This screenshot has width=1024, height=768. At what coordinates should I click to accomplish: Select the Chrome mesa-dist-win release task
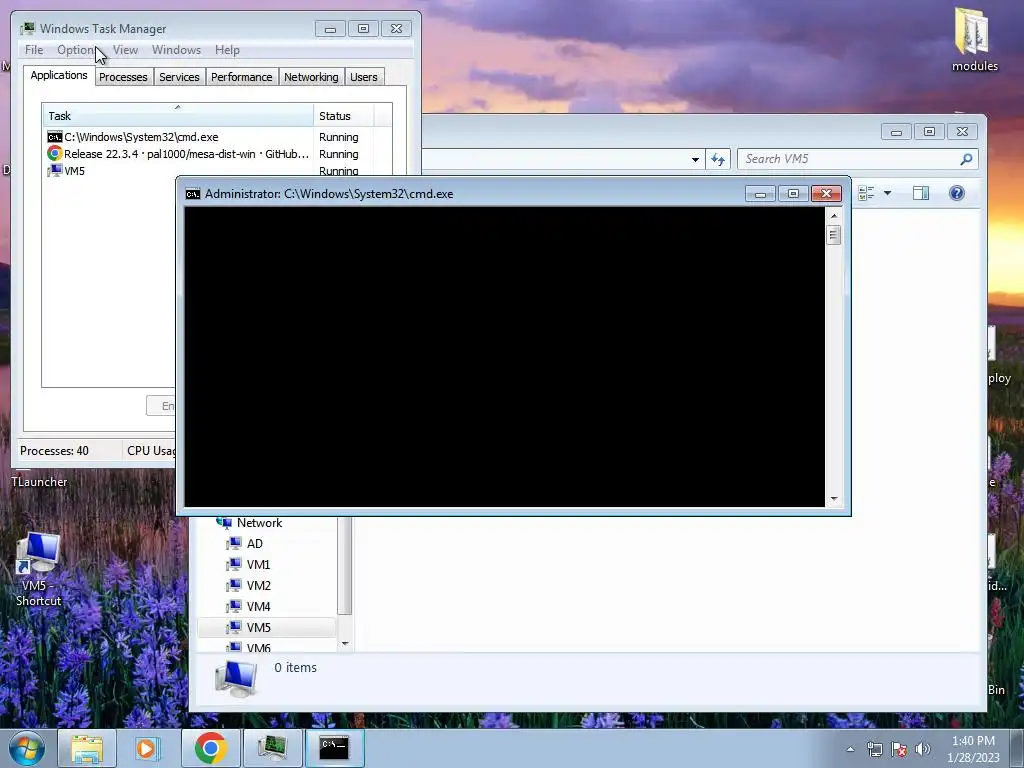click(x=217, y=154)
